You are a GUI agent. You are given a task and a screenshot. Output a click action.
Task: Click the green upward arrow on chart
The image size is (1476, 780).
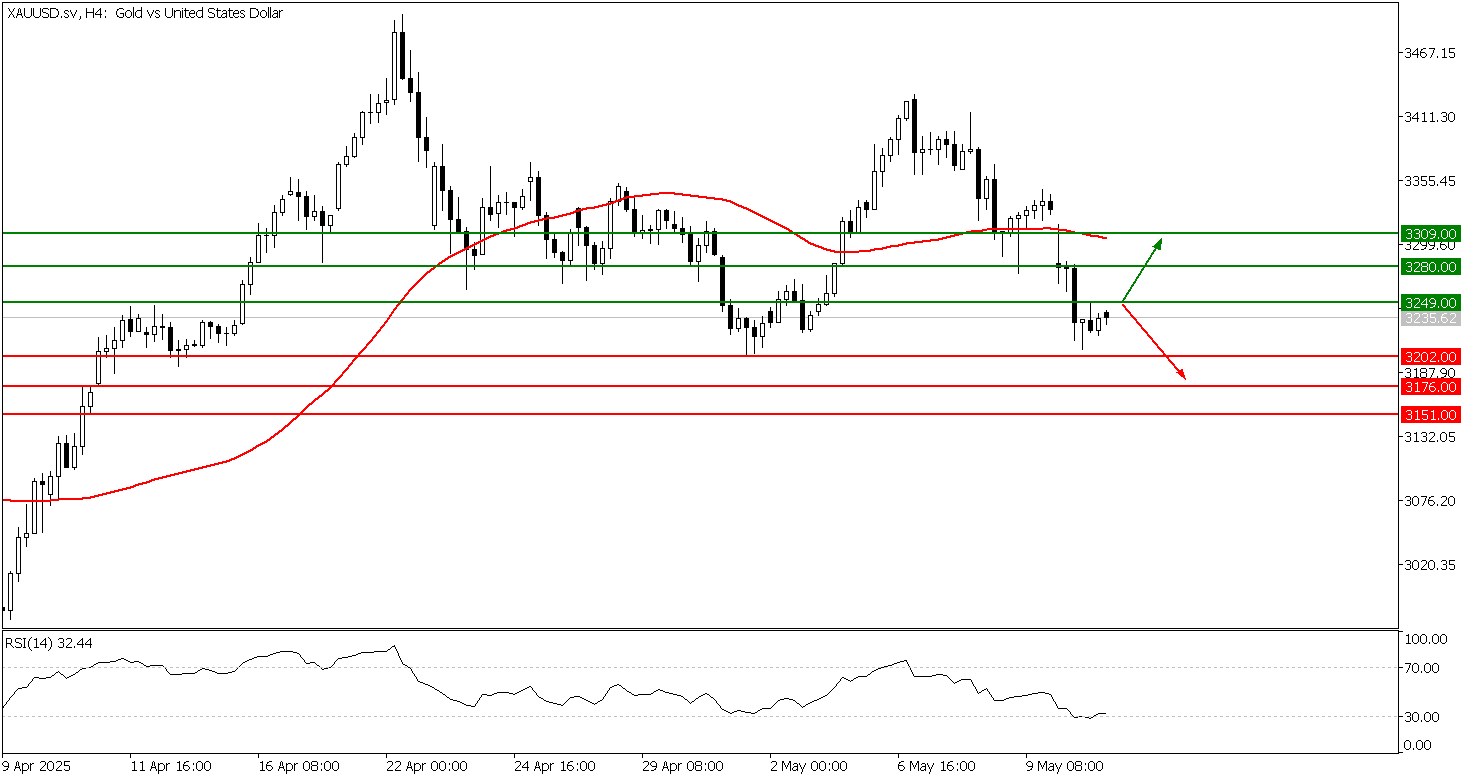pyautogui.click(x=1142, y=270)
